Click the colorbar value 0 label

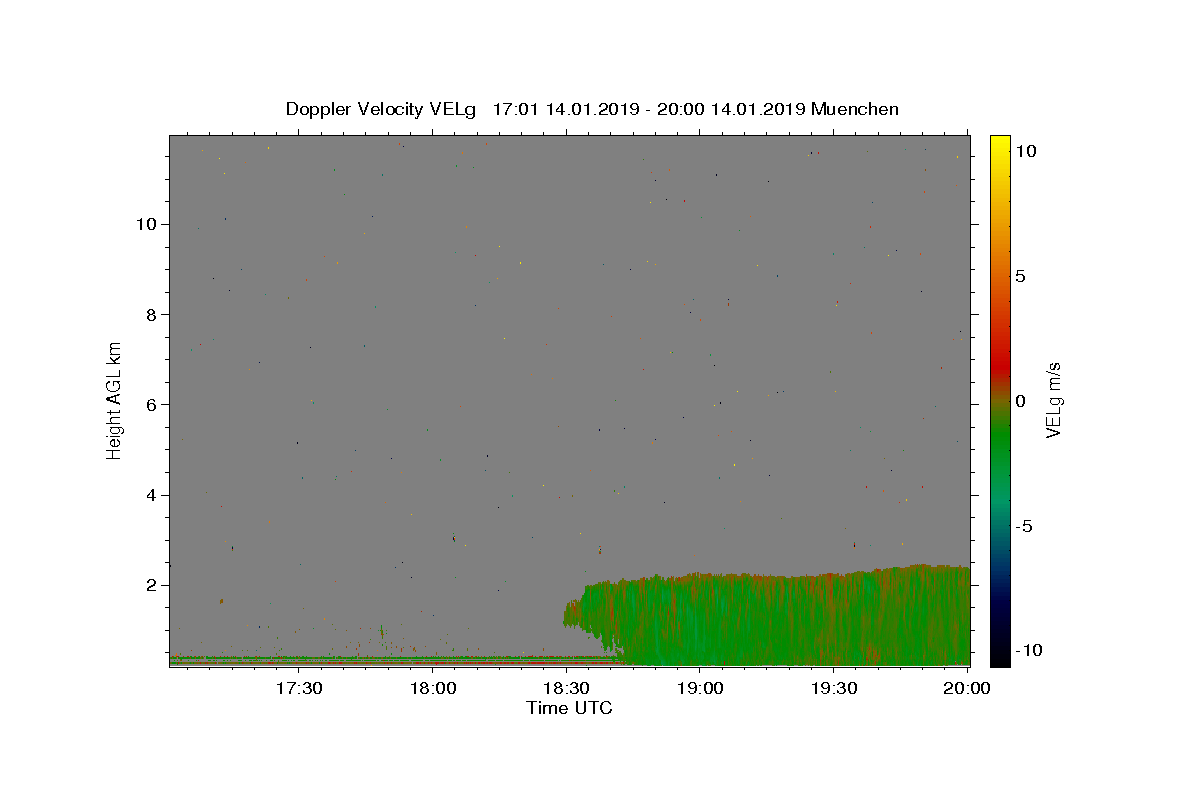[x=1020, y=401]
